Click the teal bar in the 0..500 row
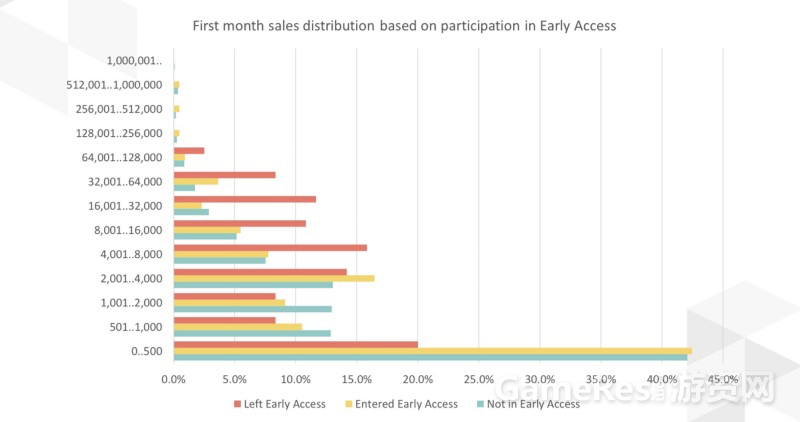Image resolution: width=800 pixels, height=422 pixels. pos(431,357)
